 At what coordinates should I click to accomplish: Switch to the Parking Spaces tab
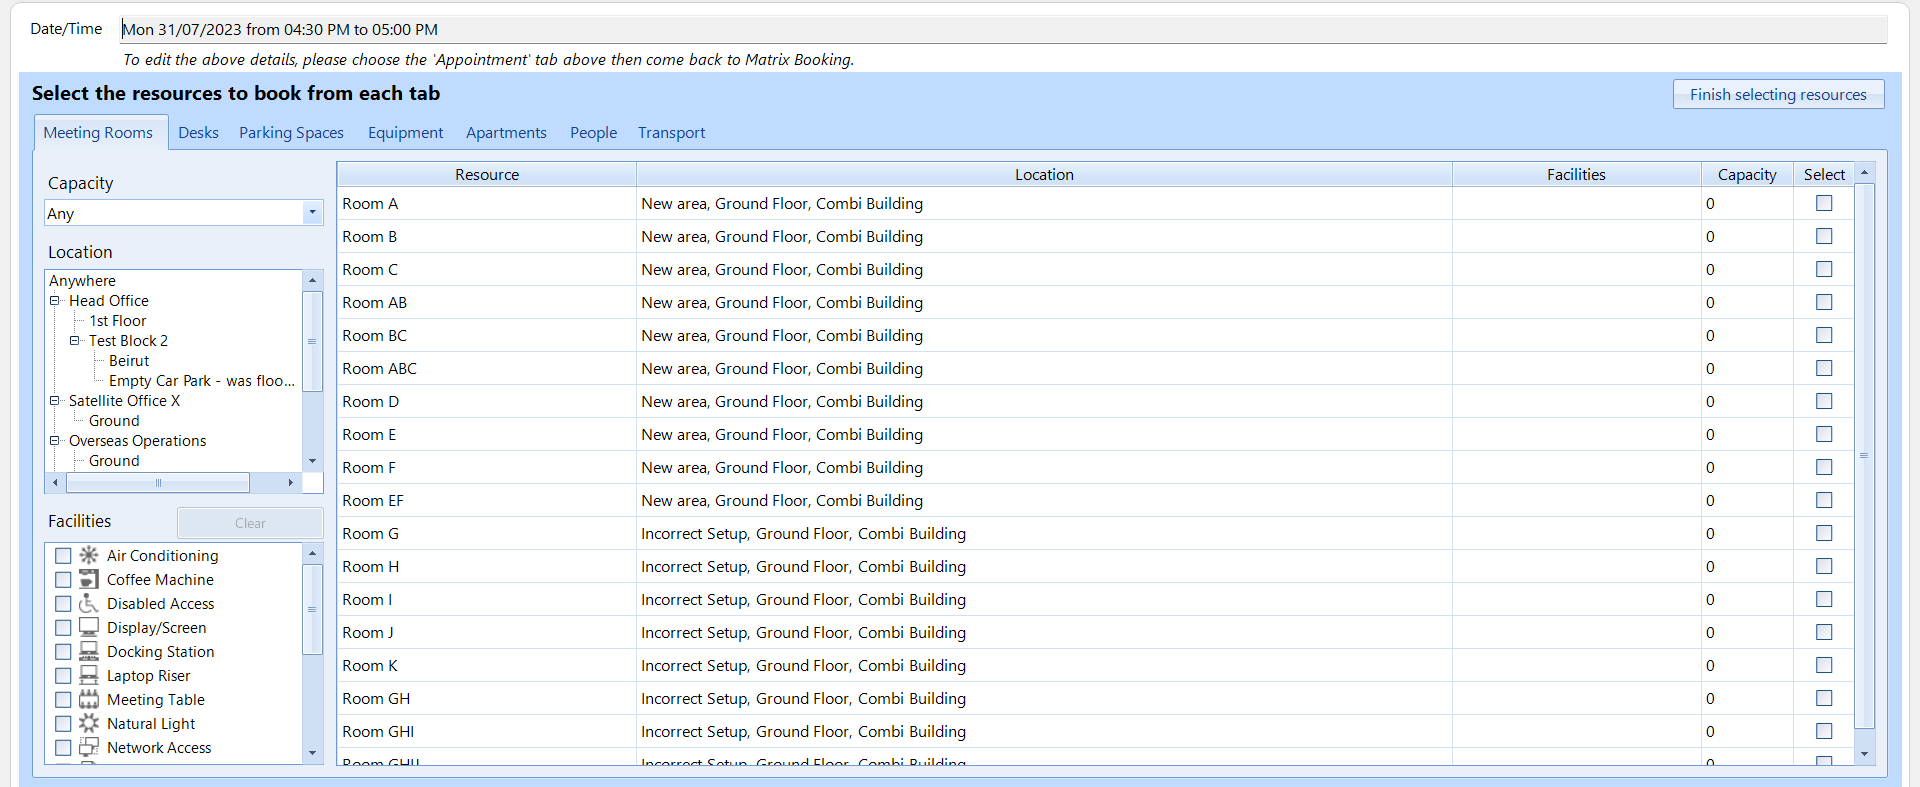[x=291, y=133]
